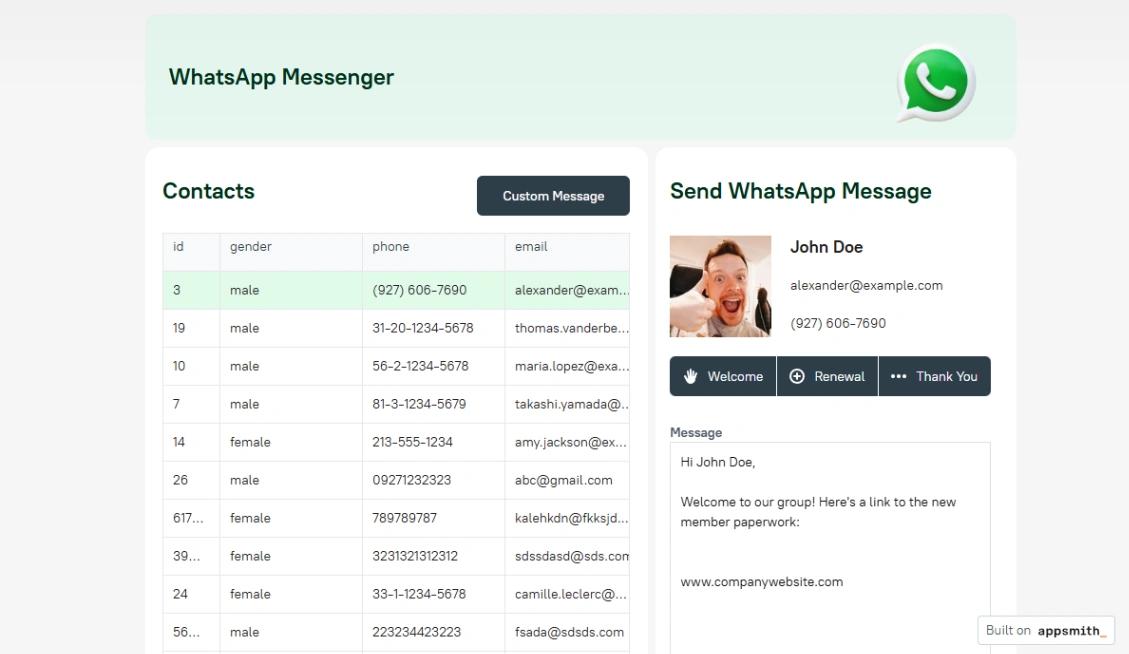This screenshot has height=654, width=1129.
Task: Click the John Doe name heading
Action: tap(827, 247)
